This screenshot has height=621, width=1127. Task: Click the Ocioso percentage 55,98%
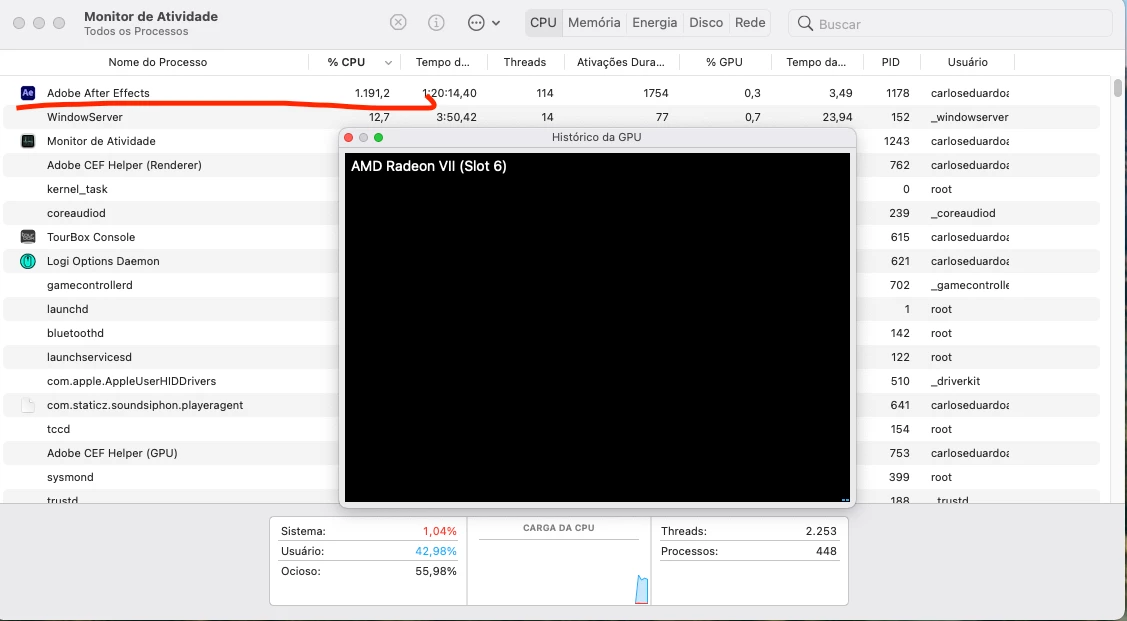[x=436, y=571]
